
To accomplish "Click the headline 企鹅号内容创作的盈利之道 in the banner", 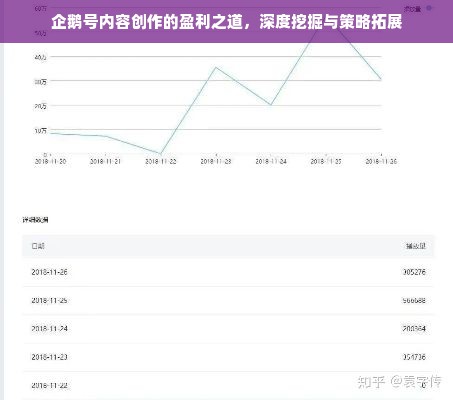I will (x=147, y=22).
